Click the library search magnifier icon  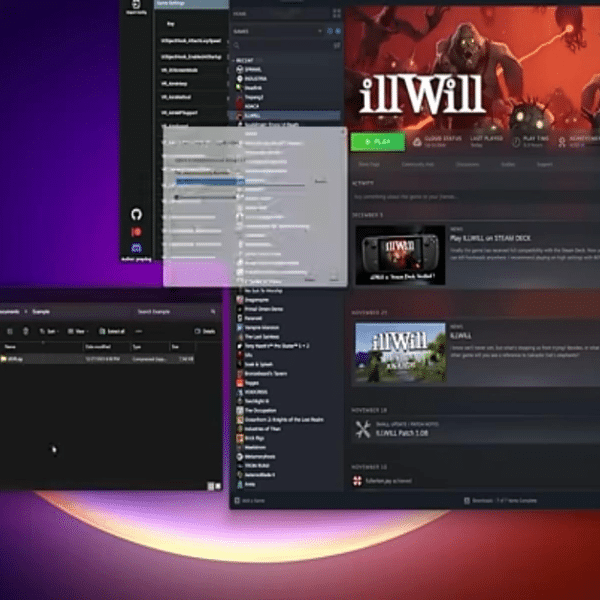[x=236, y=45]
